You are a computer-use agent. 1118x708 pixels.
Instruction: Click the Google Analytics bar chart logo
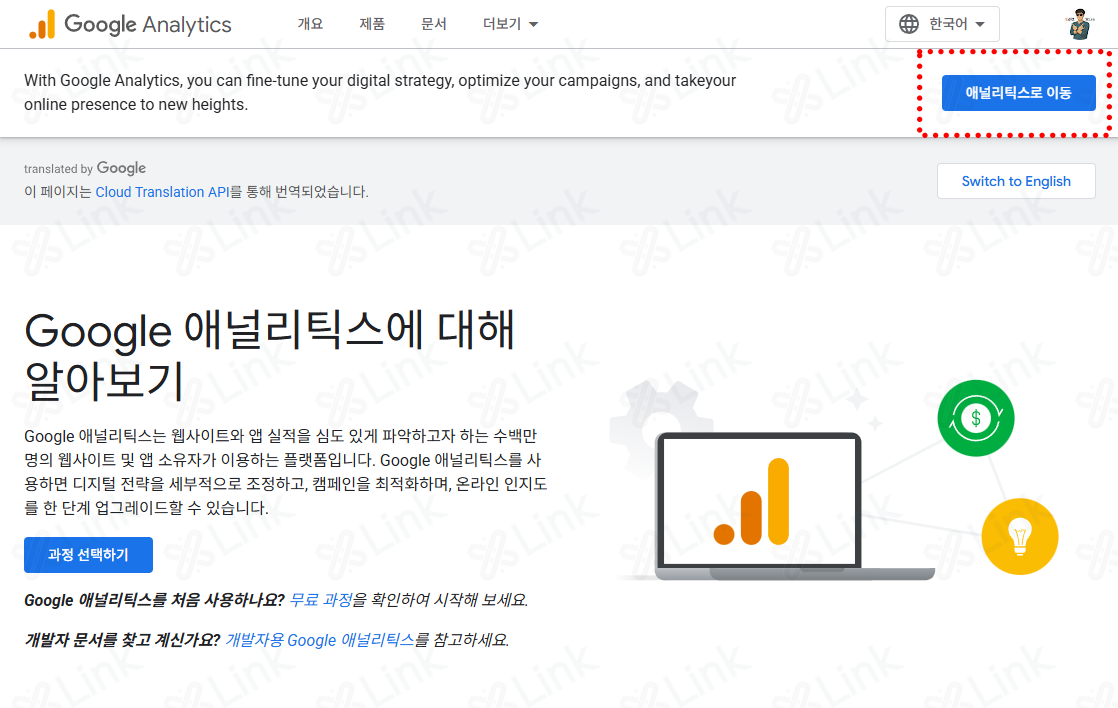coord(41,25)
